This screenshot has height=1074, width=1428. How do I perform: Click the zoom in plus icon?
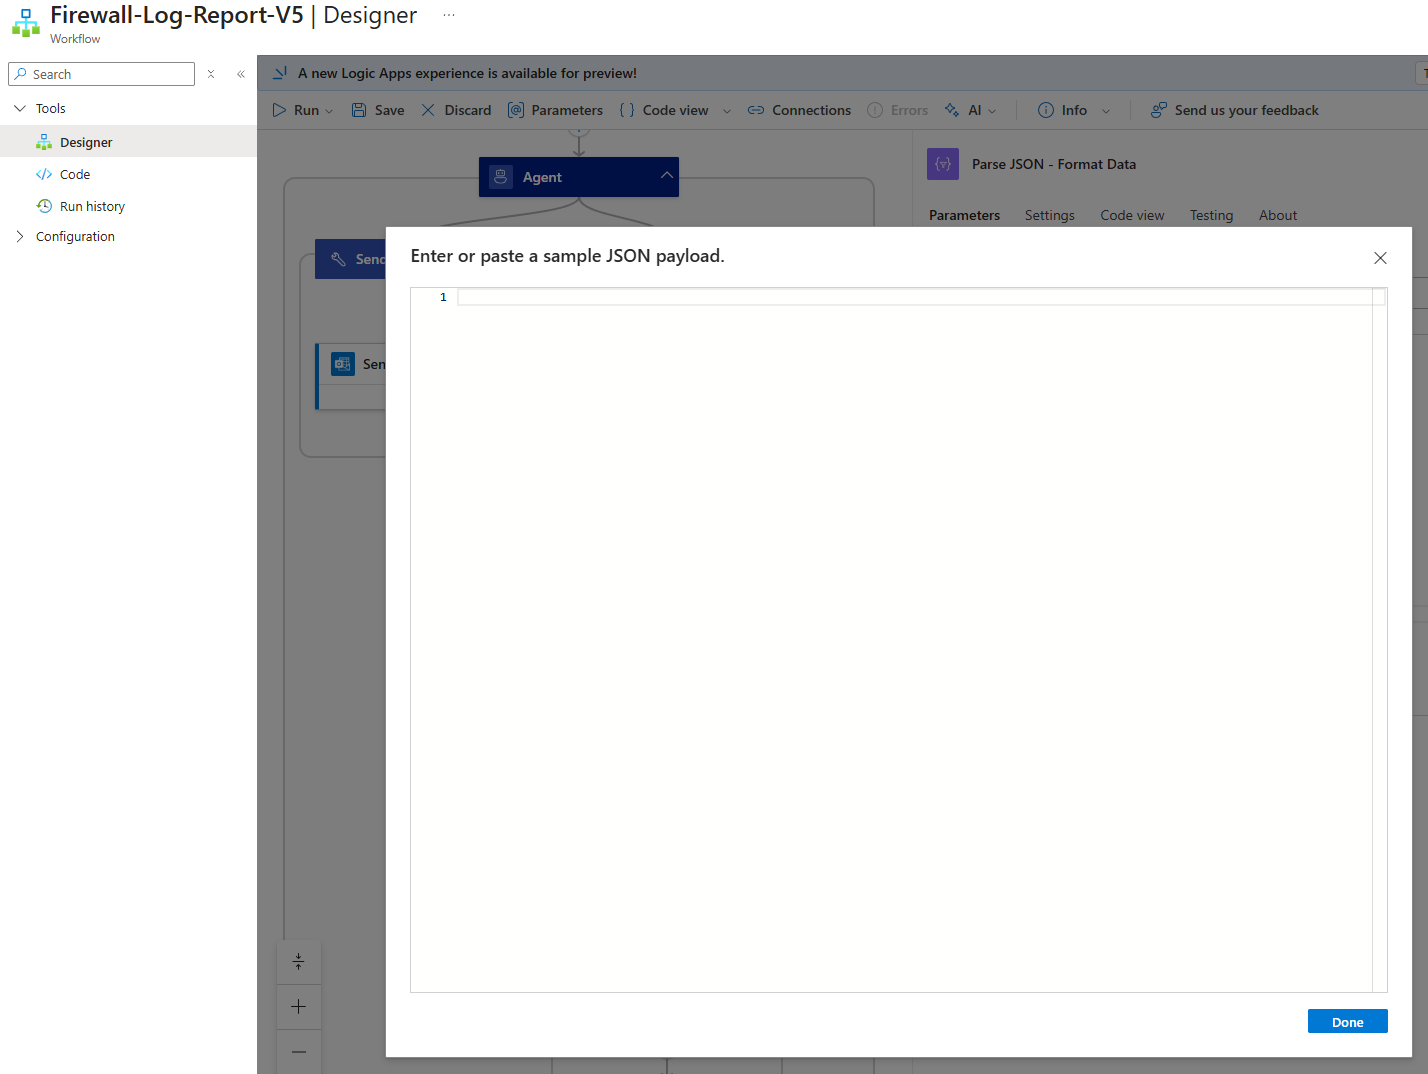tap(298, 1007)
